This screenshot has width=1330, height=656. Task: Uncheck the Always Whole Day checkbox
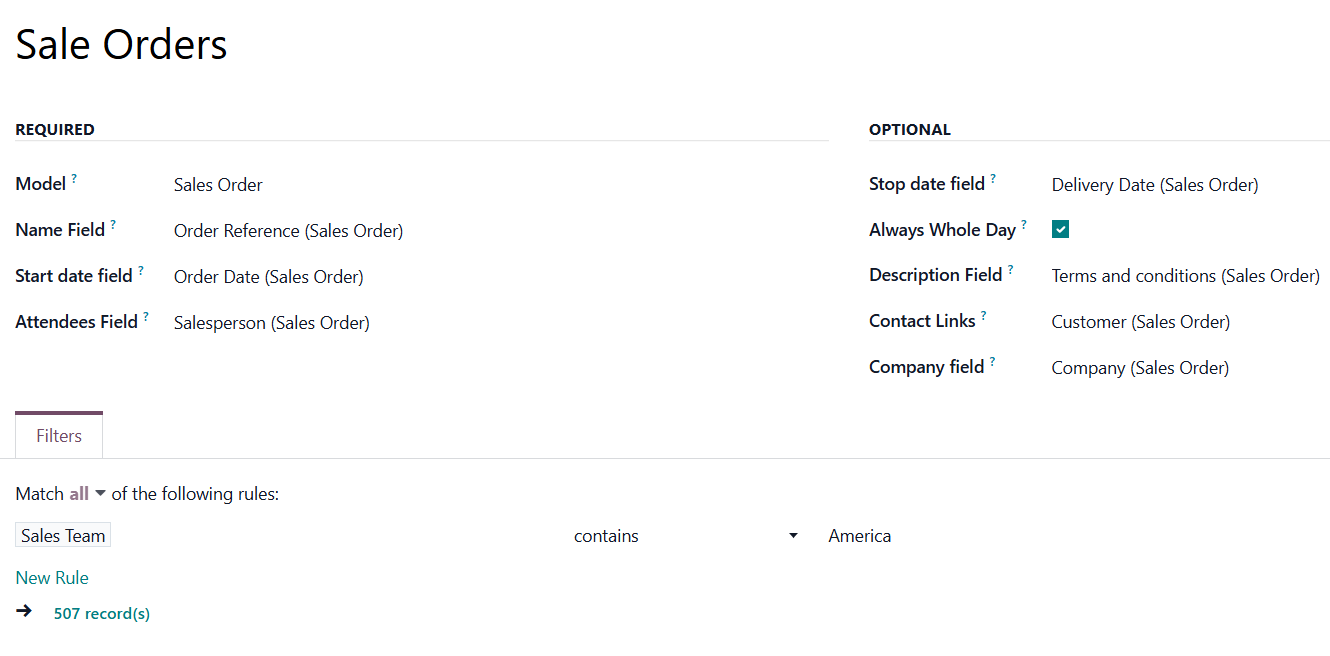pyautogui.click(x=1060, y=230)
